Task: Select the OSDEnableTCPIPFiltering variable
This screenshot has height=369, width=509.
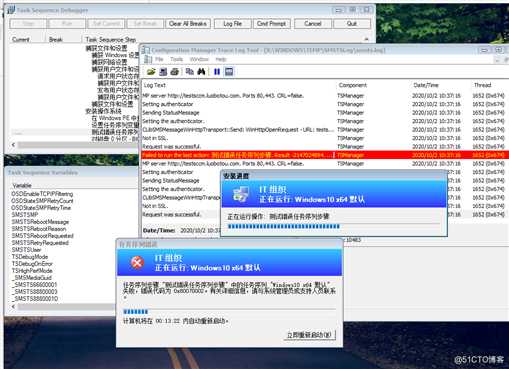Action: click(42, 194)
